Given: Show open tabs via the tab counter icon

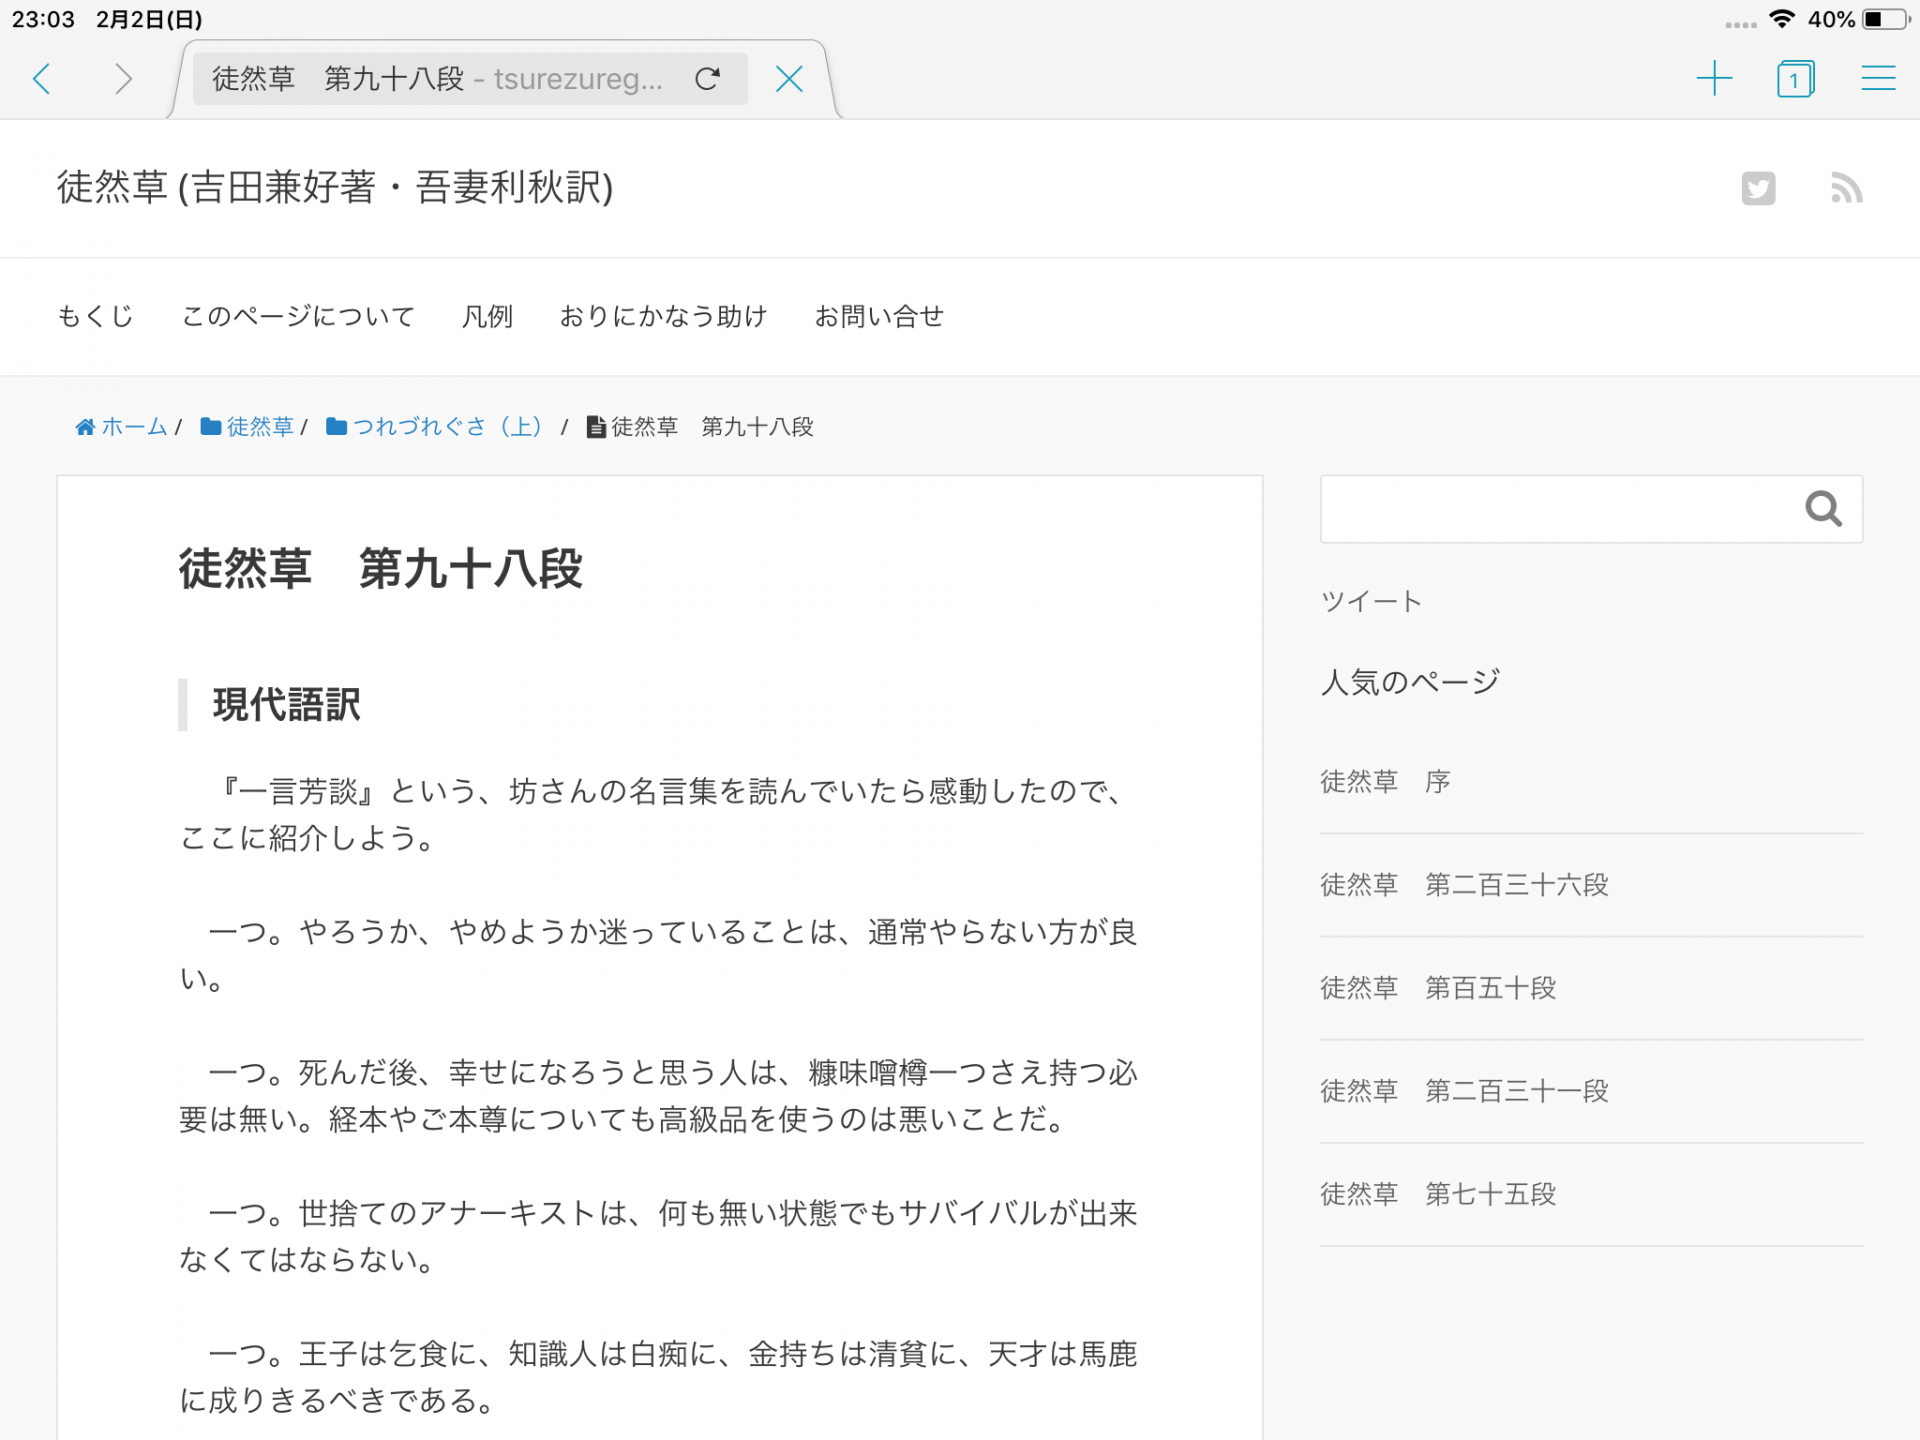Looking at the screenshot, I should pyautogui.click(x=1795, y=79).
